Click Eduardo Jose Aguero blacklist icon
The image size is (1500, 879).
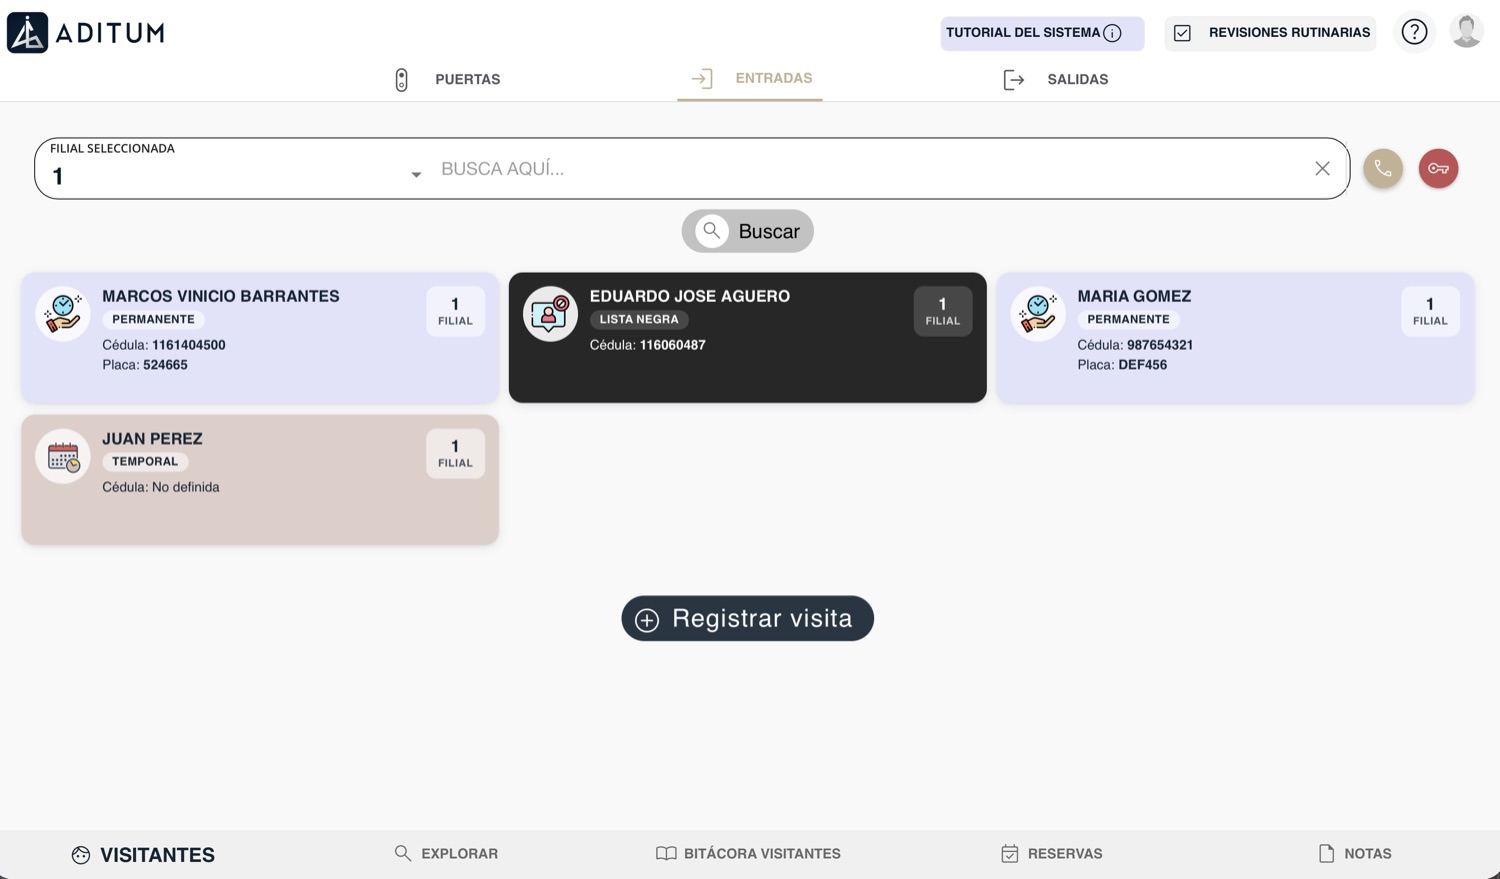pos(550,314)
